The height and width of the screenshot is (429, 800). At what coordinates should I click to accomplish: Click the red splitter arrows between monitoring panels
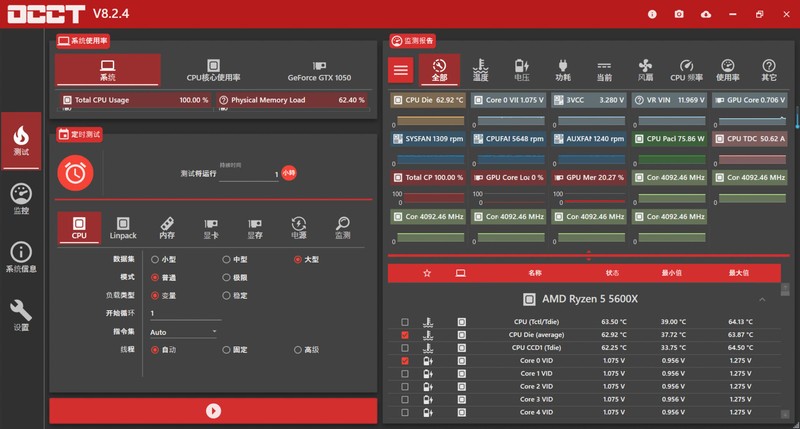588,256
